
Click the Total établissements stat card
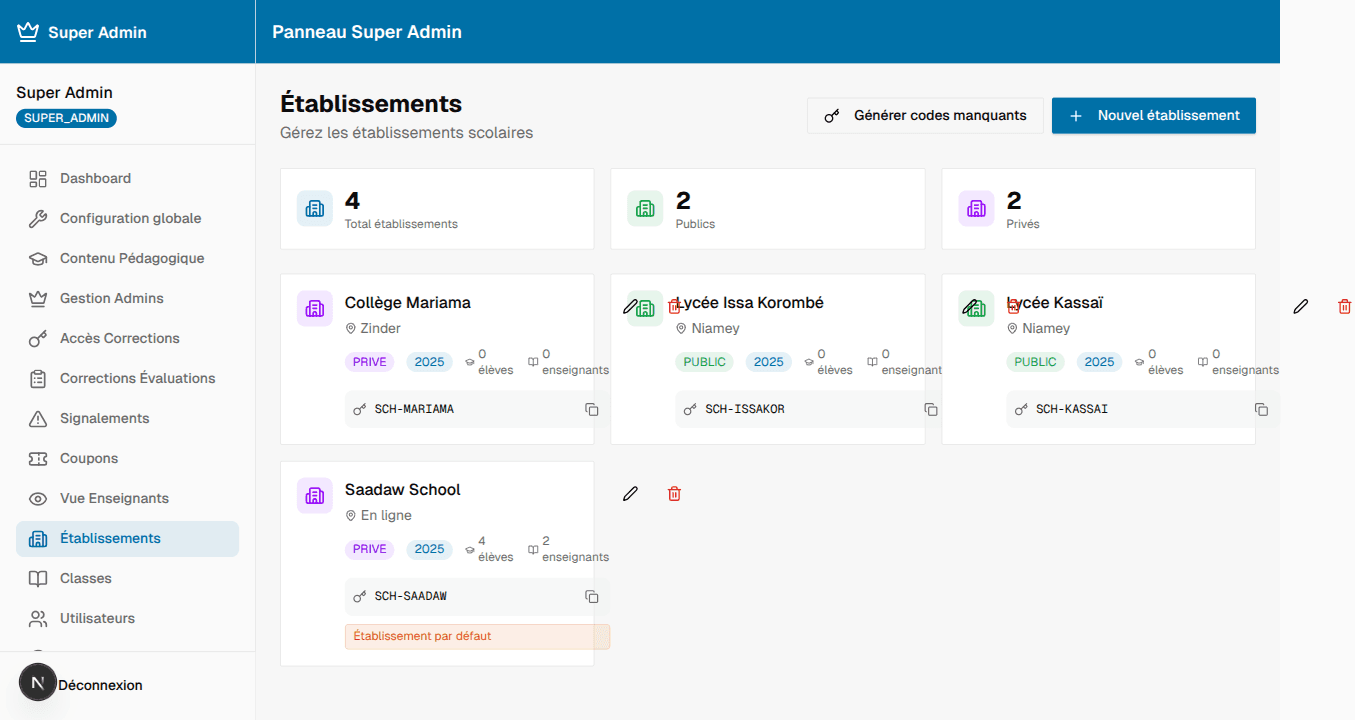click(437, 209)
